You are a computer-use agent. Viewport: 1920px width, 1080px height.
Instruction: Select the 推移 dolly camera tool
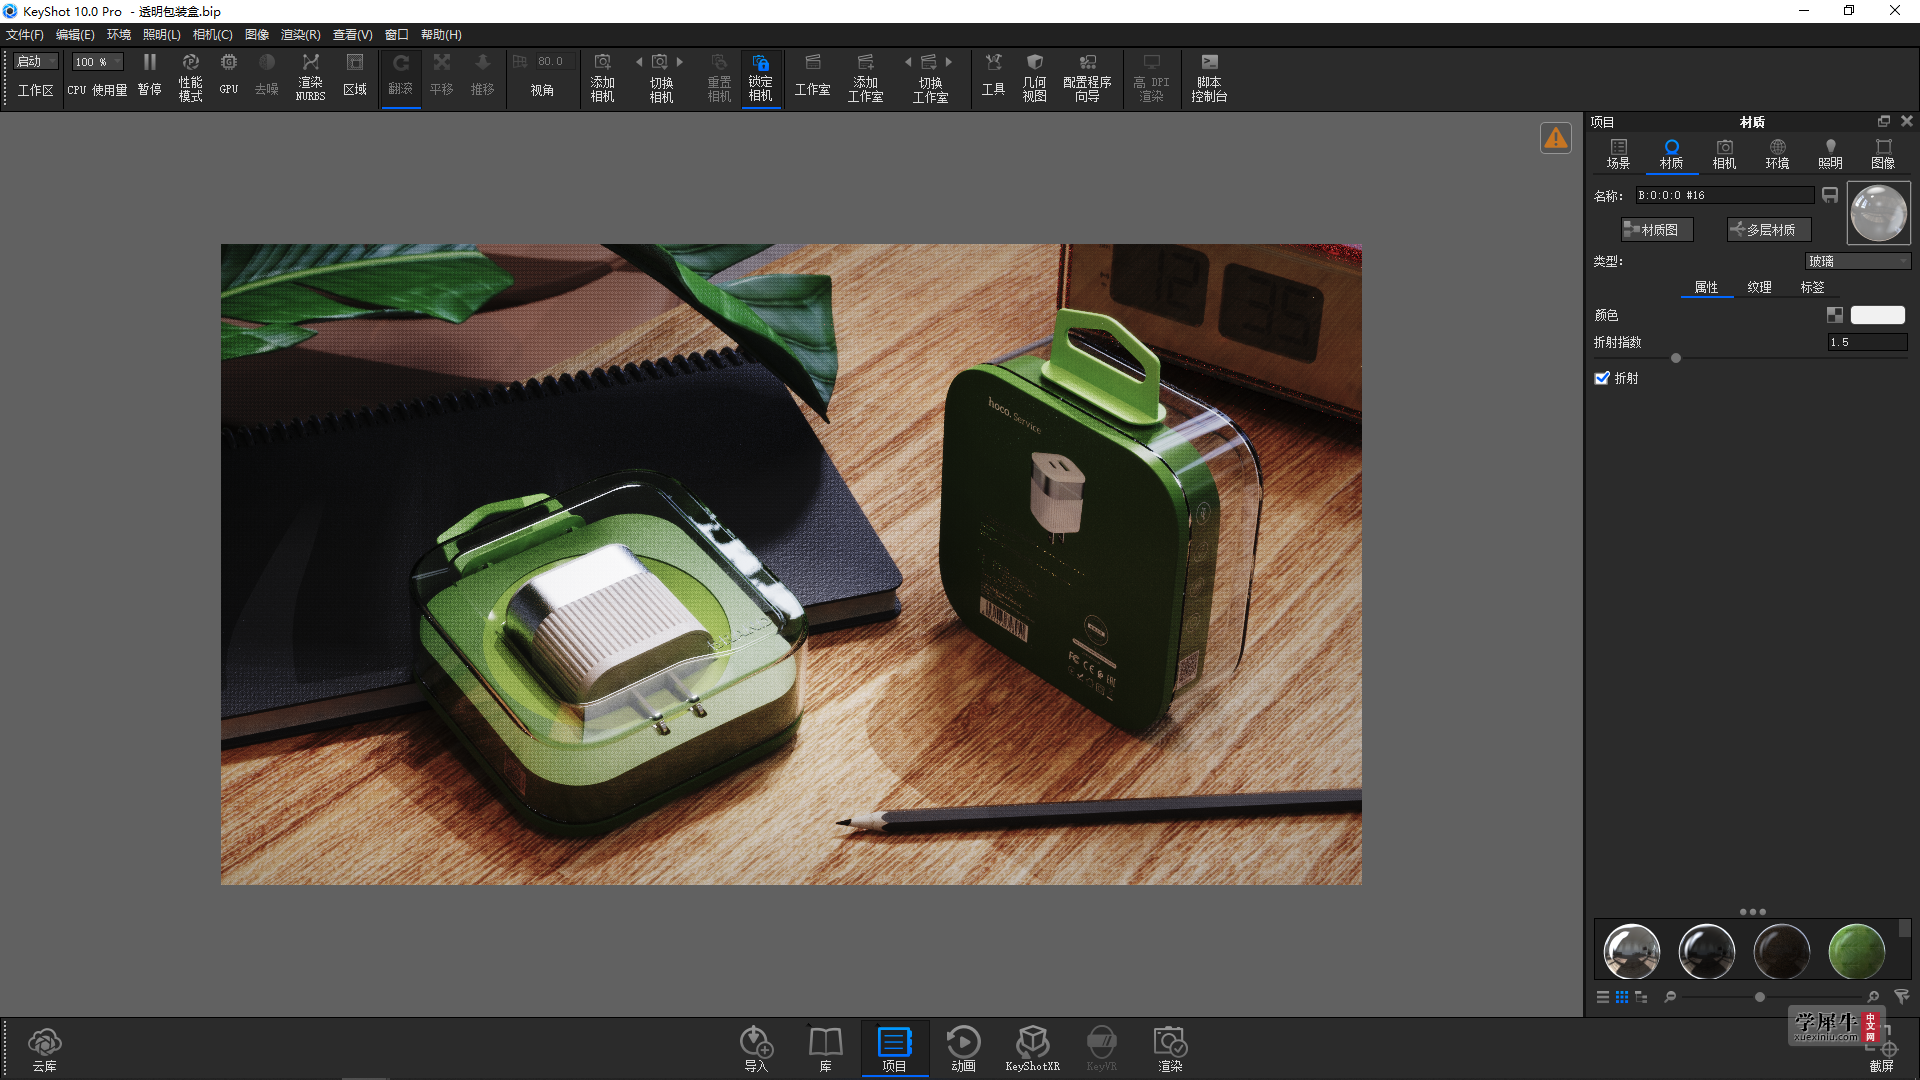(482, 76)
